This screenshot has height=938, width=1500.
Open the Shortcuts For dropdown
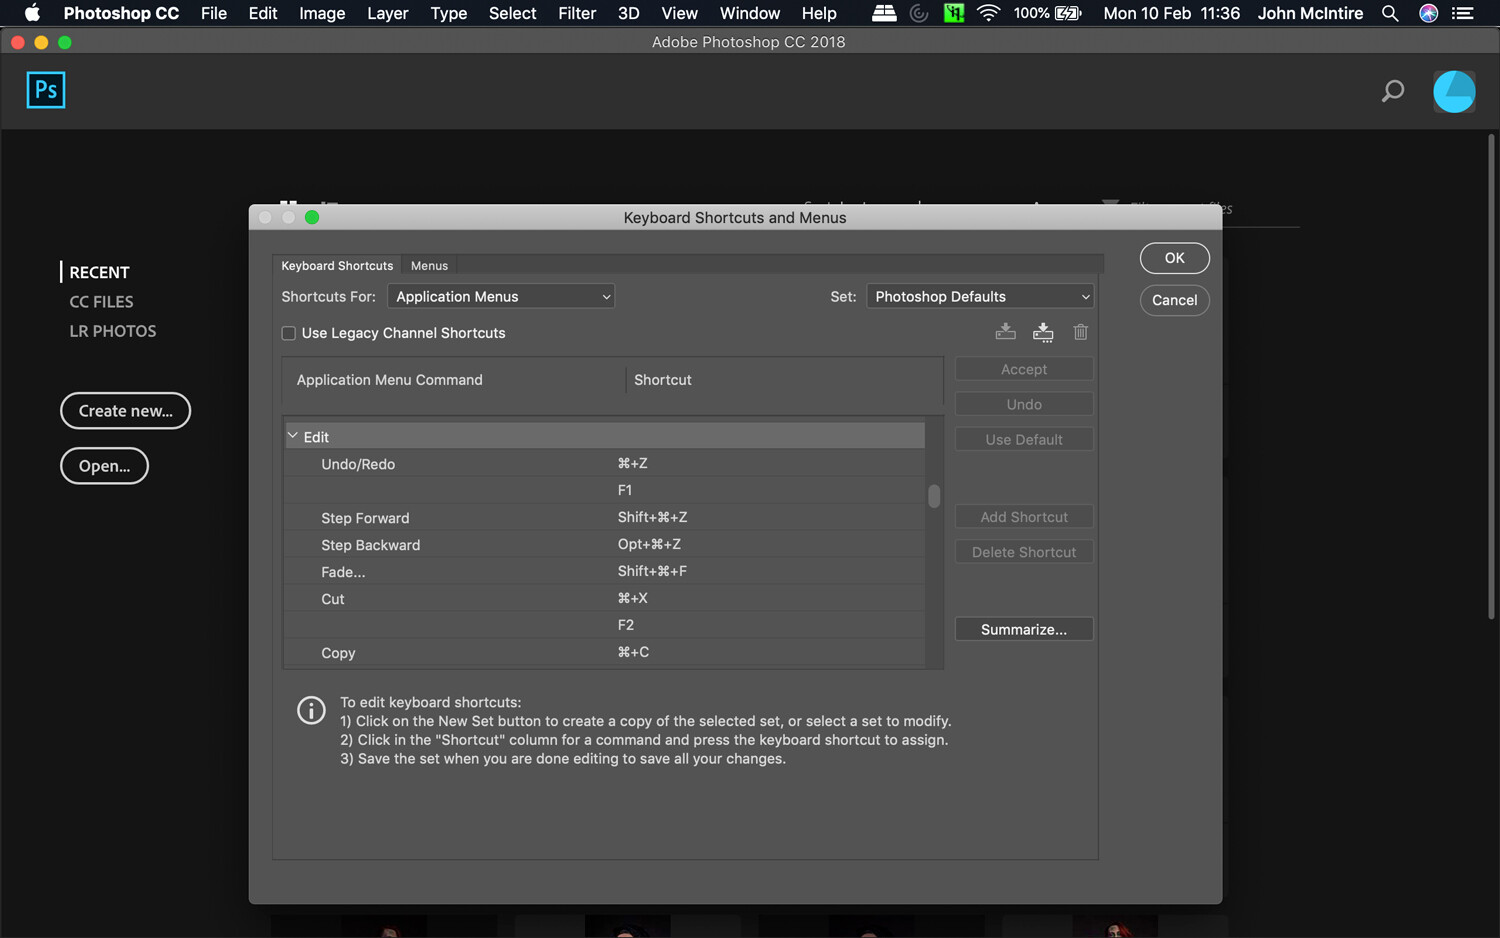coord(500,296)
